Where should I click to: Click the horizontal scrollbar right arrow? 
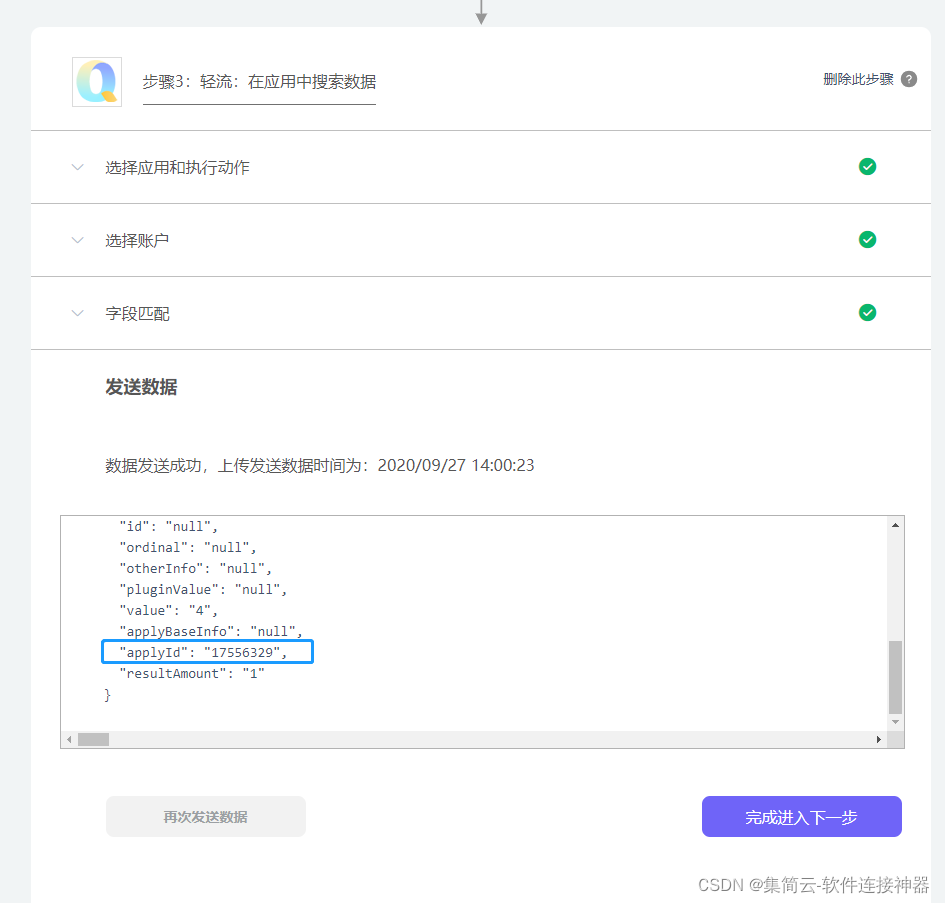879,739
